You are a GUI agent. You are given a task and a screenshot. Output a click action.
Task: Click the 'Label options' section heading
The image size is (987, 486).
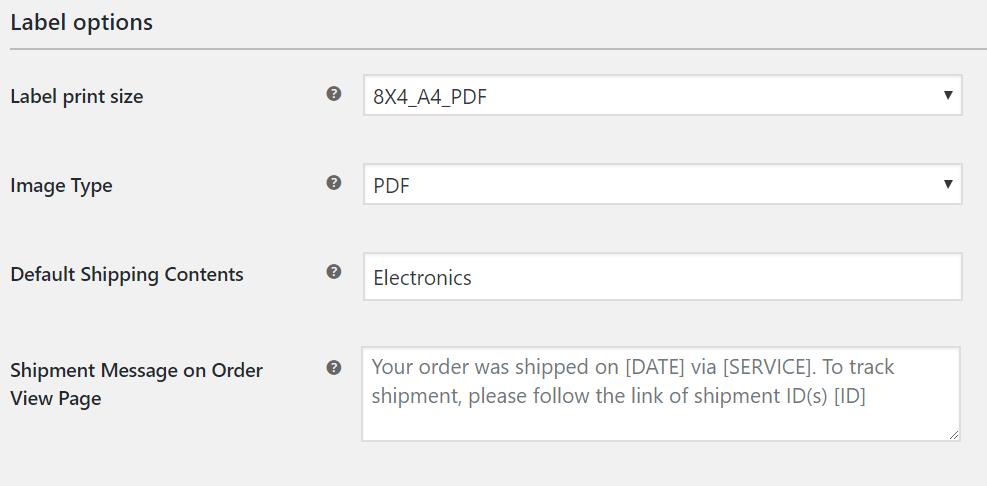(x=82, y=22)
